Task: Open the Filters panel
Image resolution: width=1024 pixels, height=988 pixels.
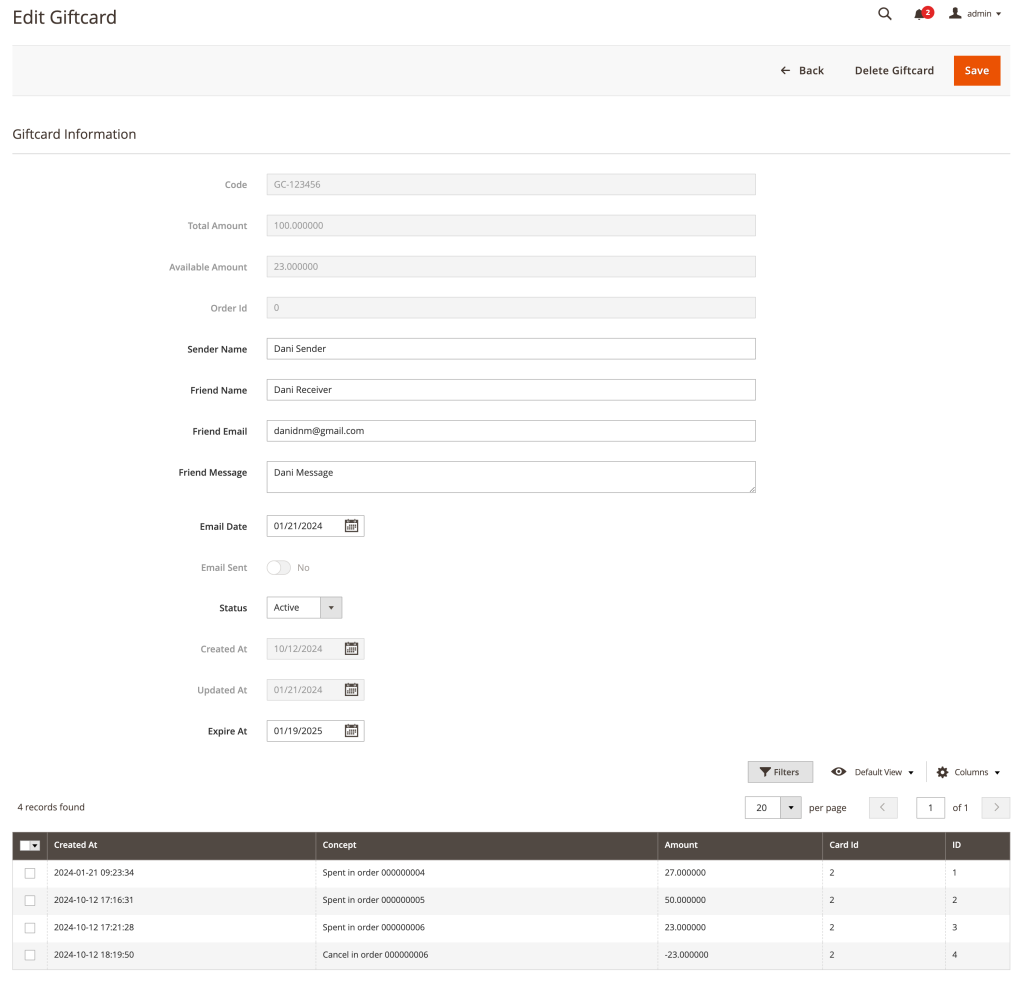Action: coord(780,772)
